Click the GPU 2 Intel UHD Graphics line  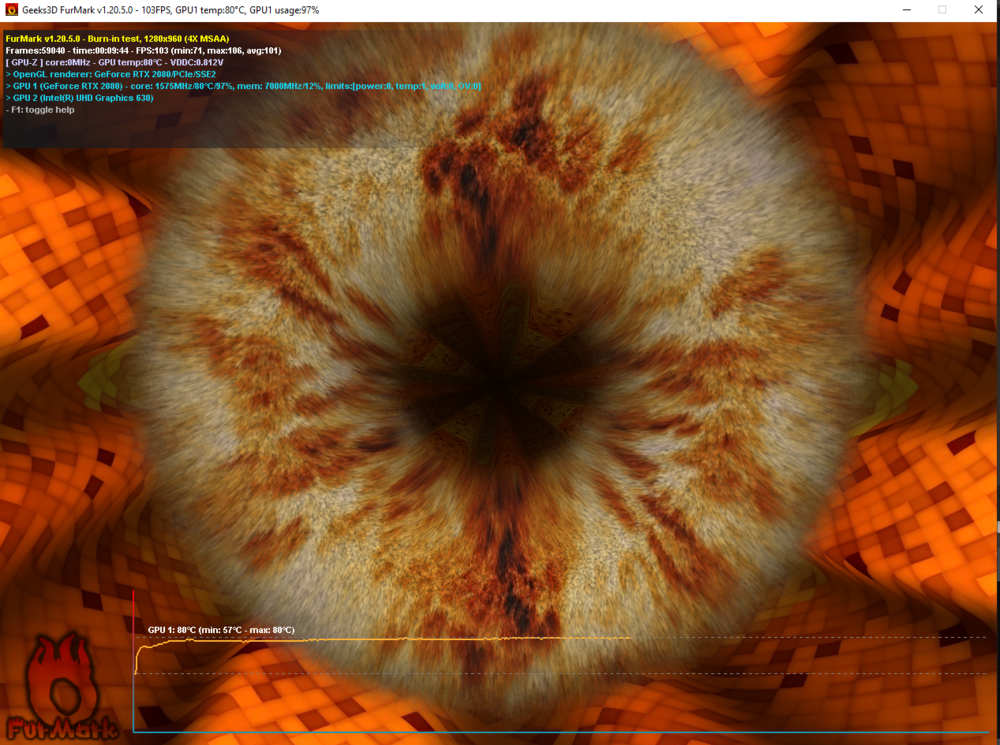point(79,98)
